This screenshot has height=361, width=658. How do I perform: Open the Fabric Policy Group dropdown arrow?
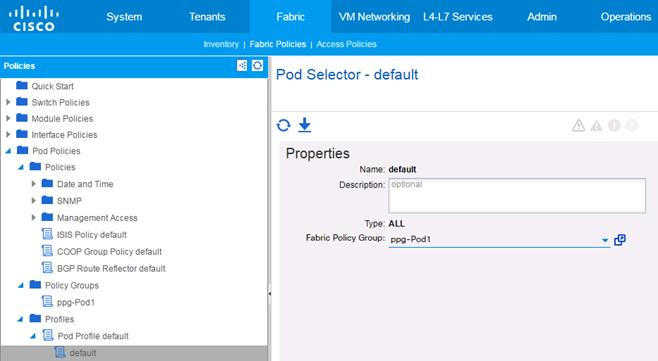tap(605, 240)
